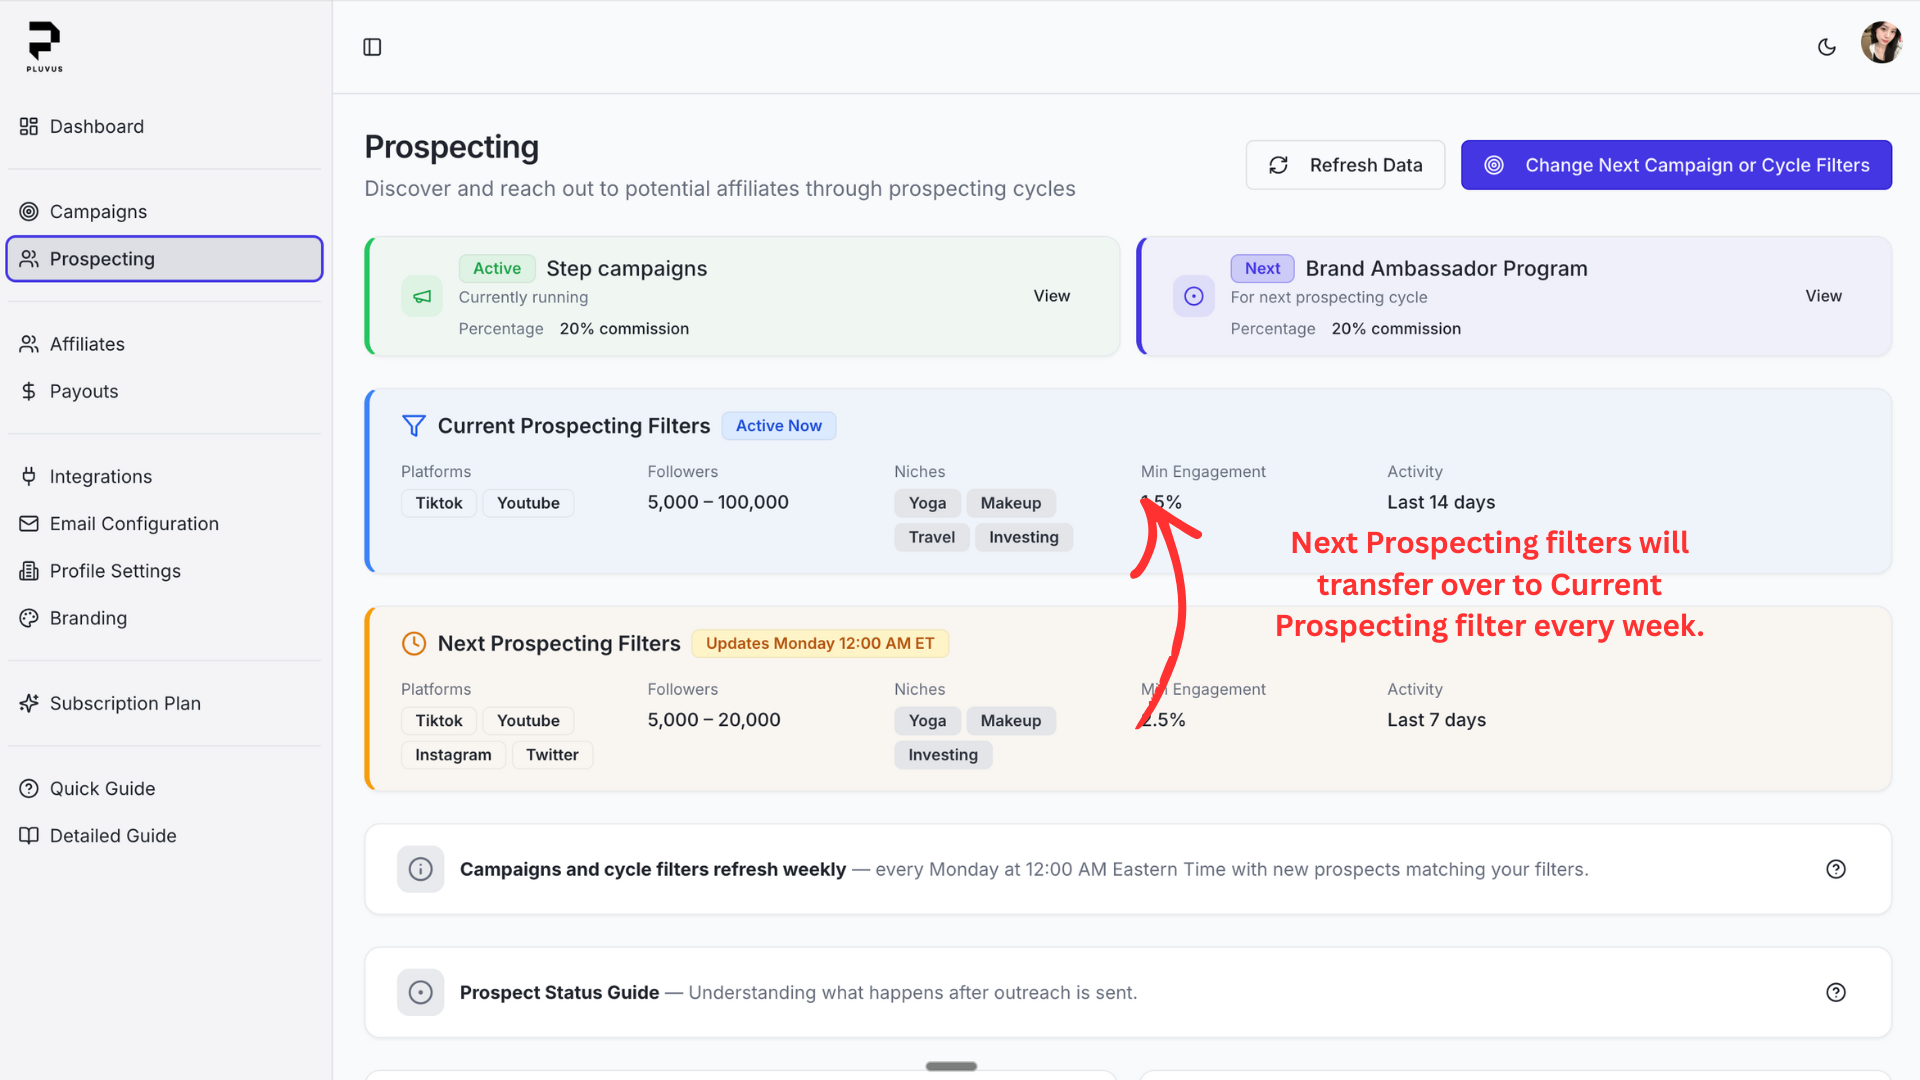Image resolution: width=1920 pixels, height=1080 pixels.
Task: Open Email Configuration
Action: [164, 523]
